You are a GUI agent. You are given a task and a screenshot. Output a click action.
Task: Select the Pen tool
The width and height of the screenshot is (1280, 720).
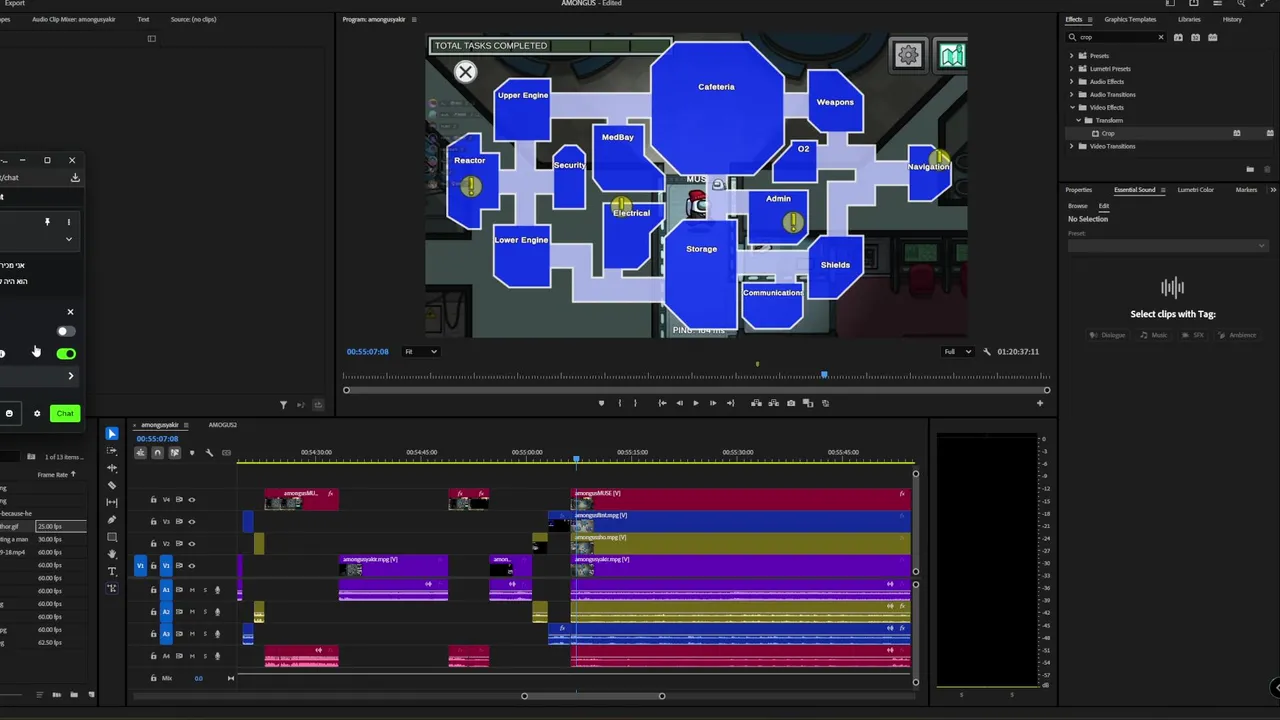pyautogui.click(x=112, y=519)
